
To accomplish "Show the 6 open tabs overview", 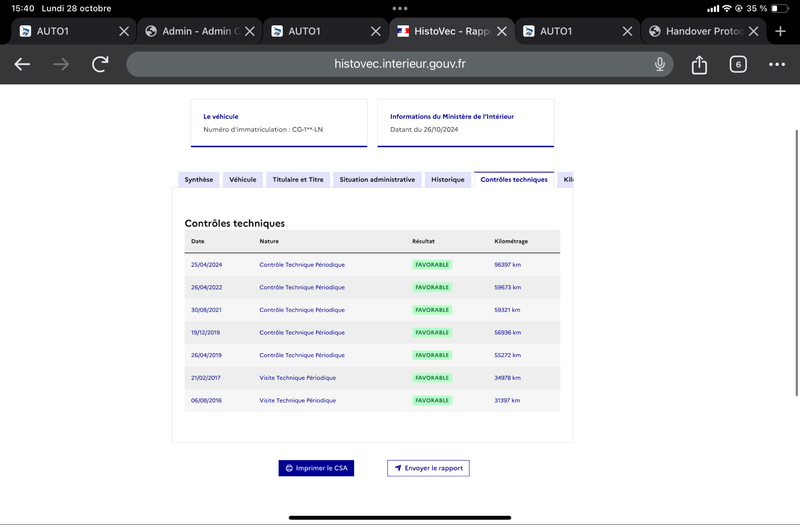I will tap(738, 64).
